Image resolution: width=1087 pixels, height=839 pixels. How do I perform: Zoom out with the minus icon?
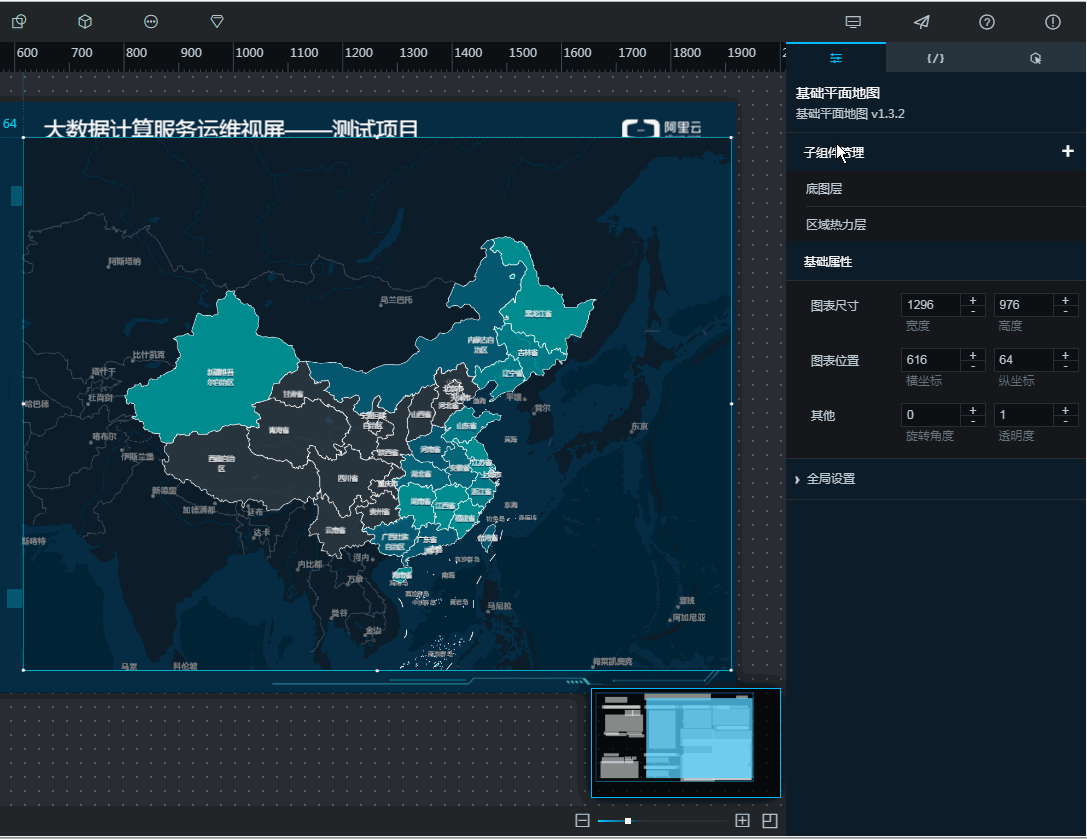[582, 819]
